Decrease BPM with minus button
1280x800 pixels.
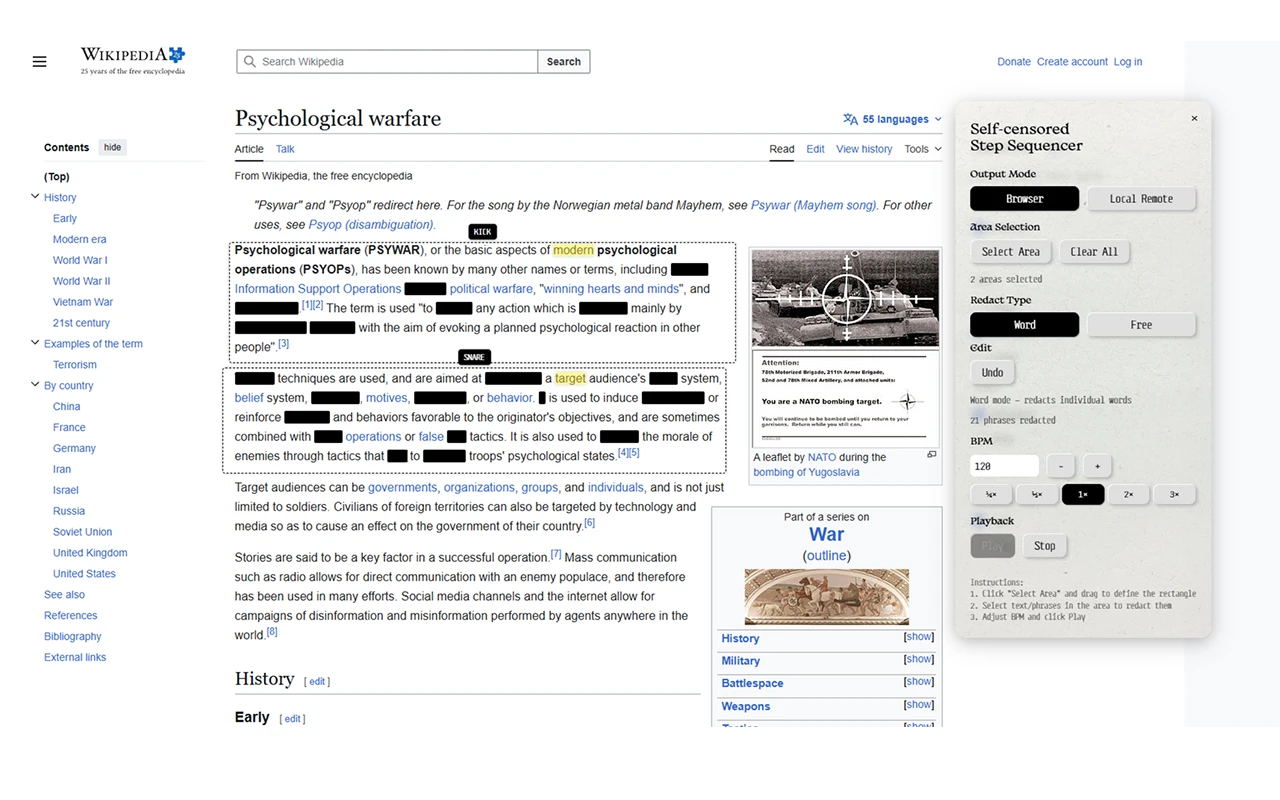pyautogui.click(x=1061, y=466)
